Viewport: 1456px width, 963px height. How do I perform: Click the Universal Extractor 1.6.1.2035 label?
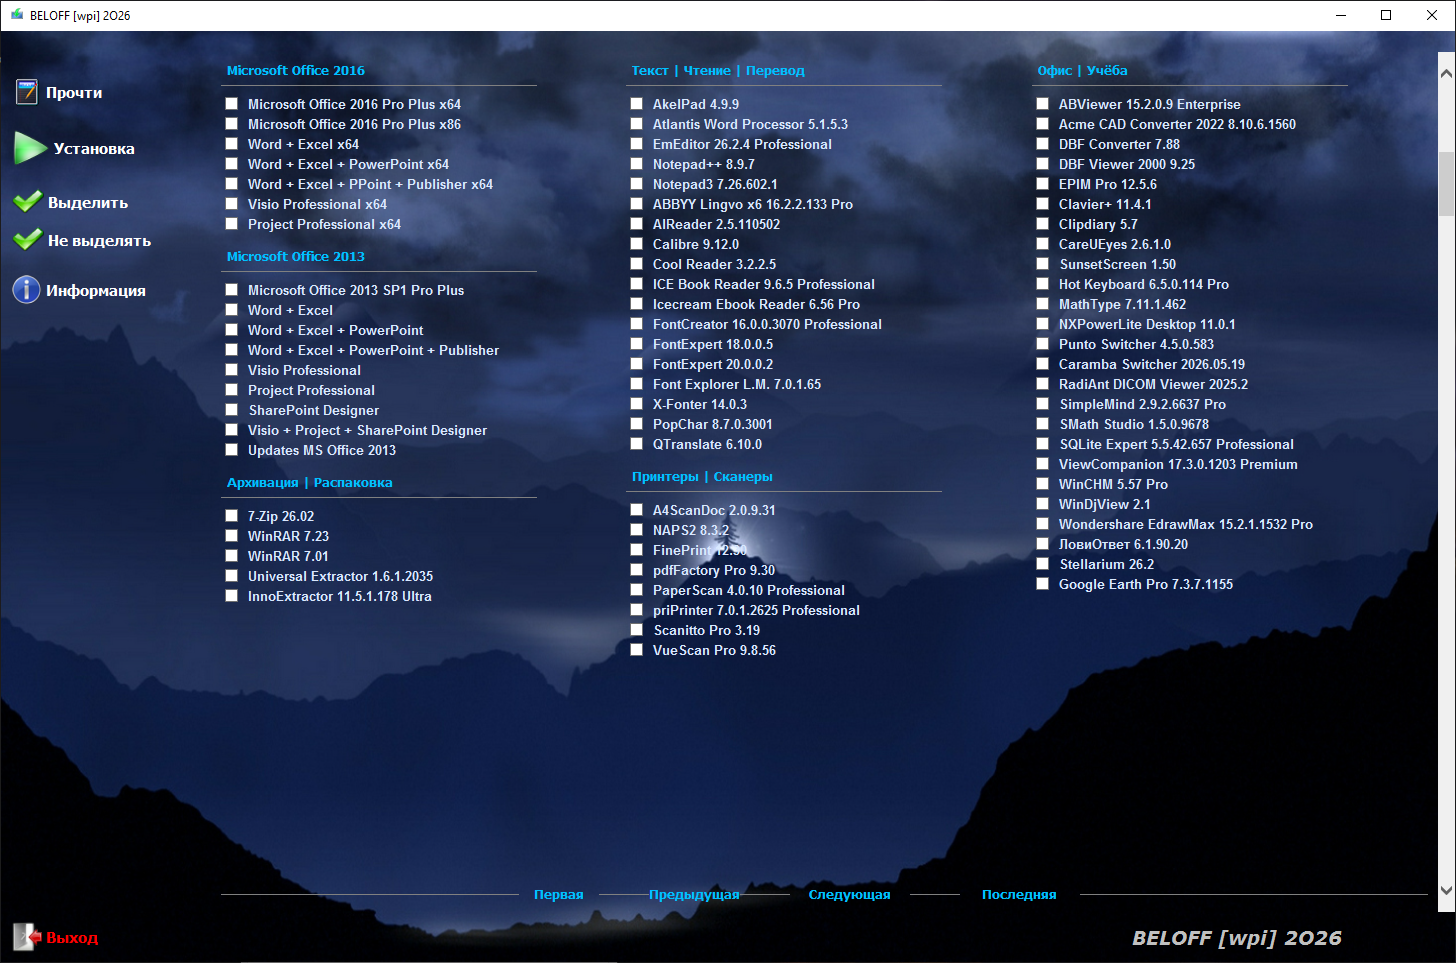pyautogui.click(x=340, y=576)
